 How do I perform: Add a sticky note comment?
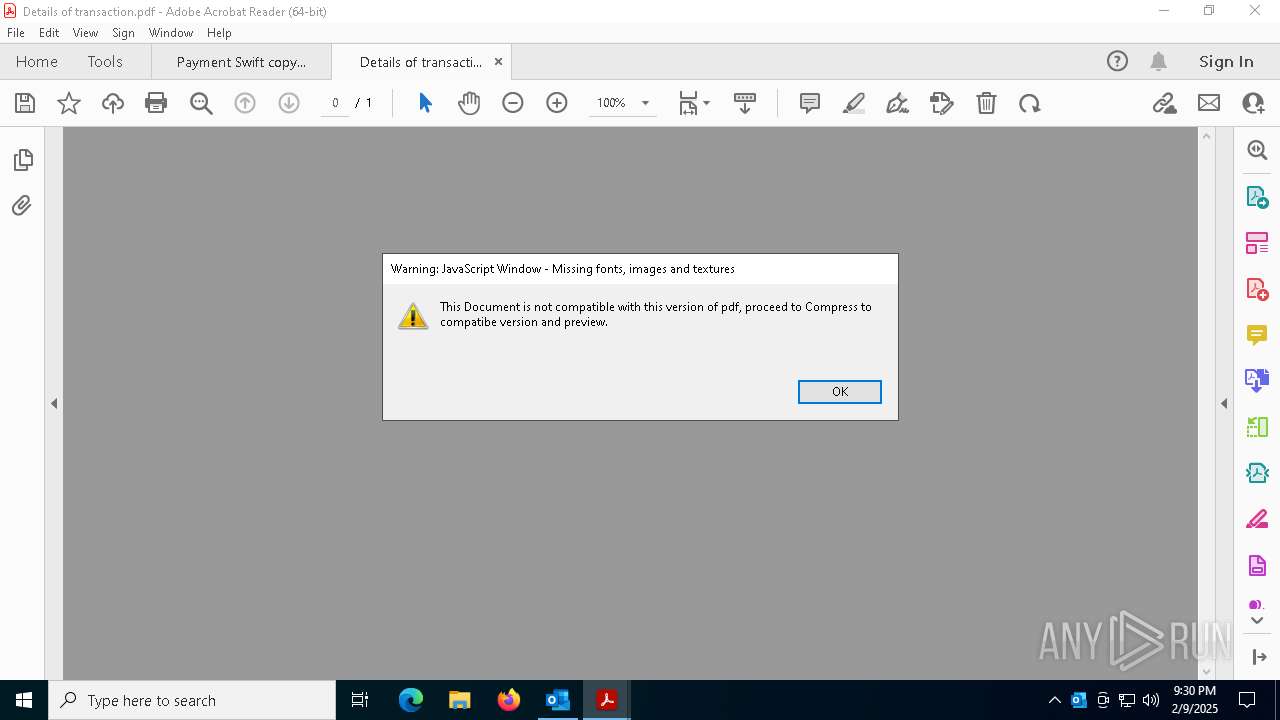tap(810, 103)
